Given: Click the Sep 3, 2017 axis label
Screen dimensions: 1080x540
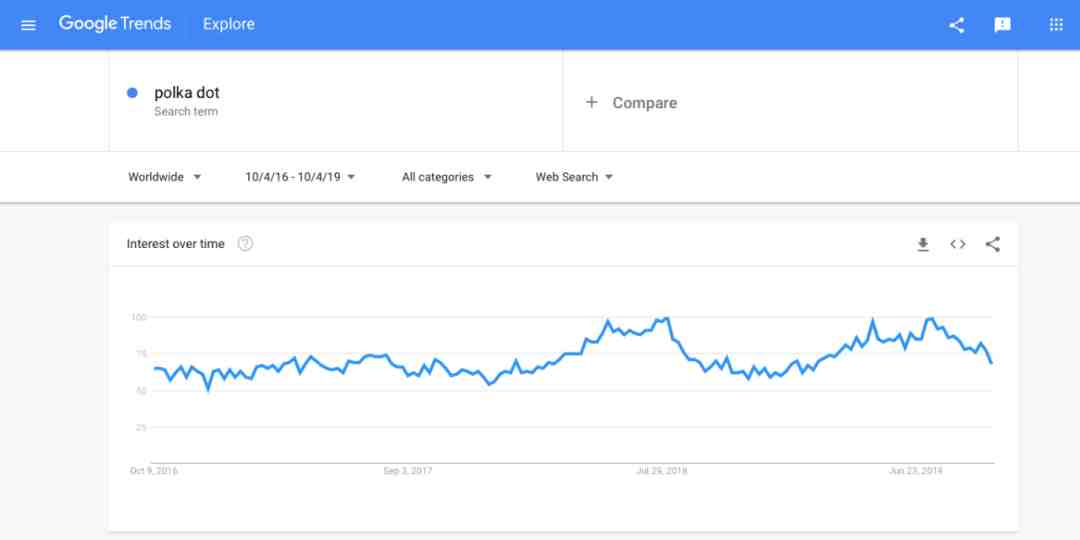Looking at the screenshot, I should [408, 471].
